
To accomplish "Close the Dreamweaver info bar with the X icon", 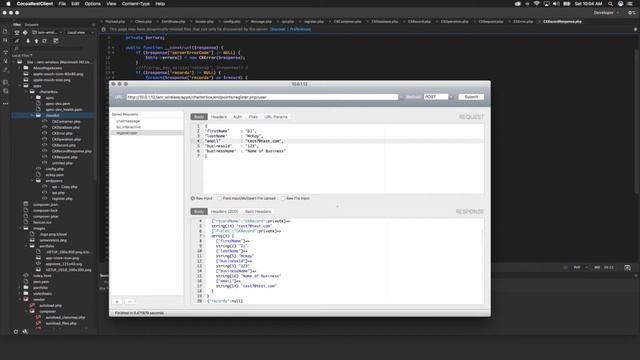I will (635, 29).
